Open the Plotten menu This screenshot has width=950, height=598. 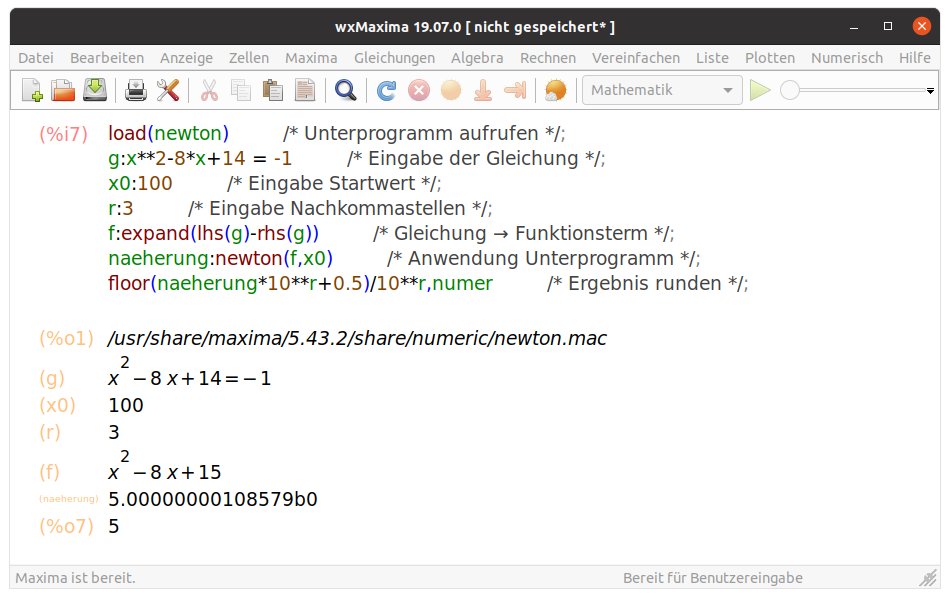(x=769, y=58)
